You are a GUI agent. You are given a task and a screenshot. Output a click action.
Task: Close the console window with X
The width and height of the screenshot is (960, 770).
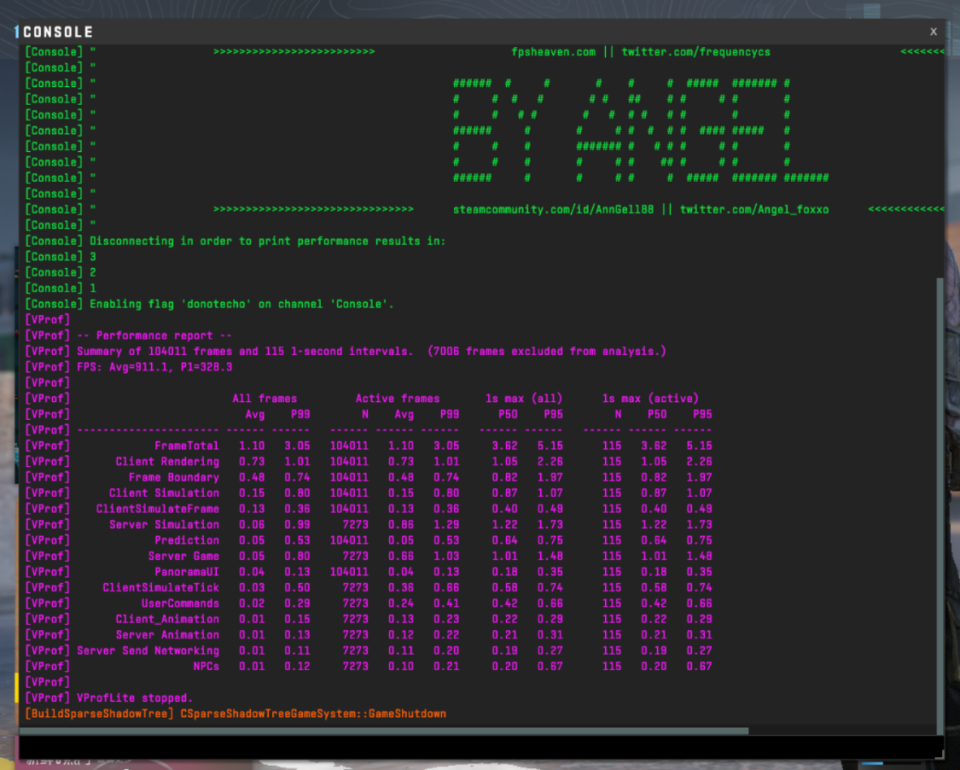point(933,32)
